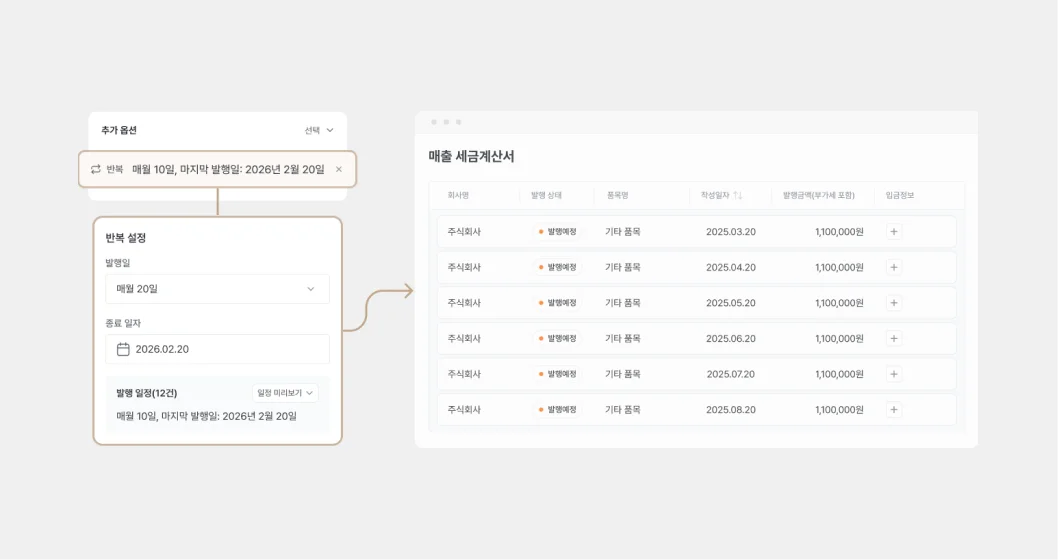Click 발행예정 status badge in 2025.03.20 row
Screen dimensions: 1058x560
pyautogui.click(x=557, y=232)
